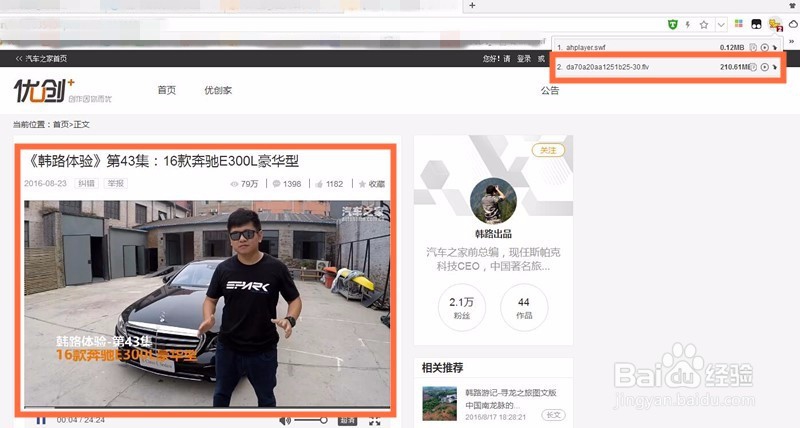The height and width of the screenshot is (428, 800).
Task: Copy link icon for ahplayer.swf
Action: coord(753,47)
